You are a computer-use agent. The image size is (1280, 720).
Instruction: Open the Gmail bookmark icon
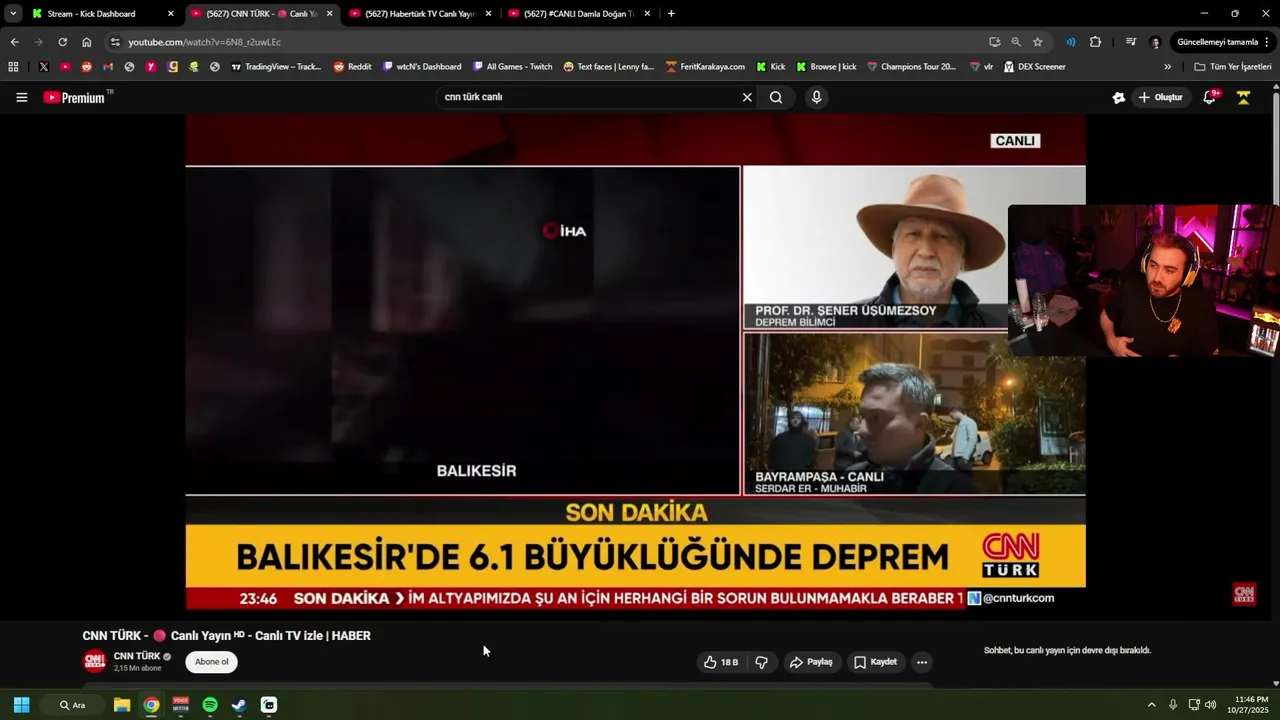108,67
